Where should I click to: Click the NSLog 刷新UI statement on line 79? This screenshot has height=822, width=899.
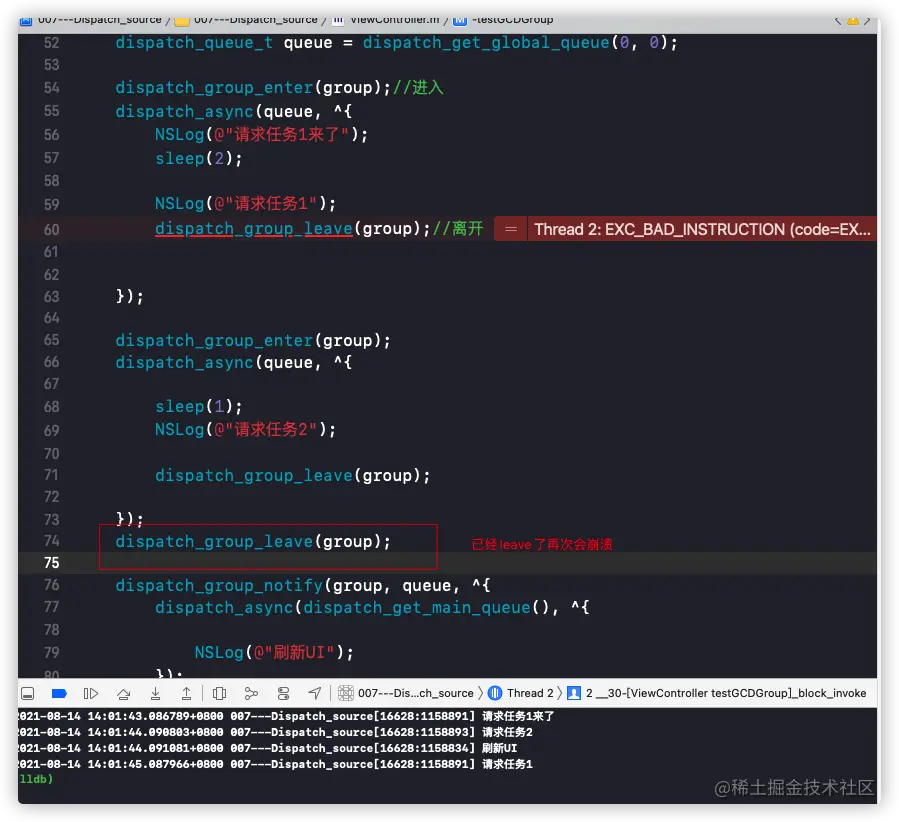(274, 652)
